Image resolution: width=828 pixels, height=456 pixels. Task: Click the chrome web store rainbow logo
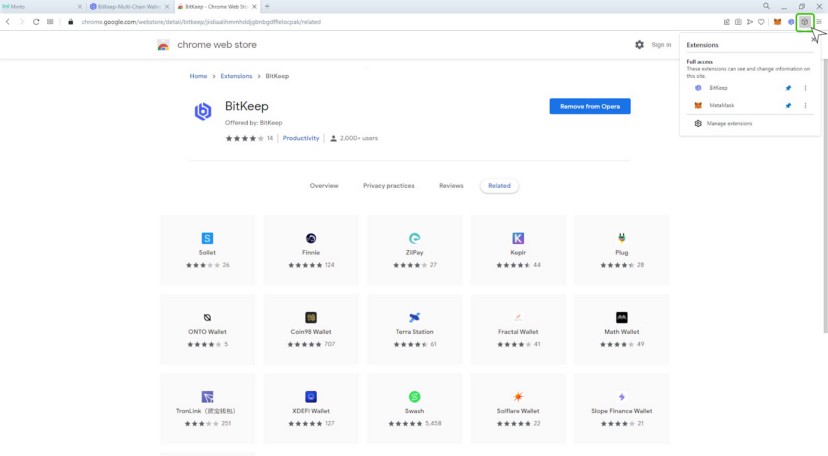click(163, 45)
